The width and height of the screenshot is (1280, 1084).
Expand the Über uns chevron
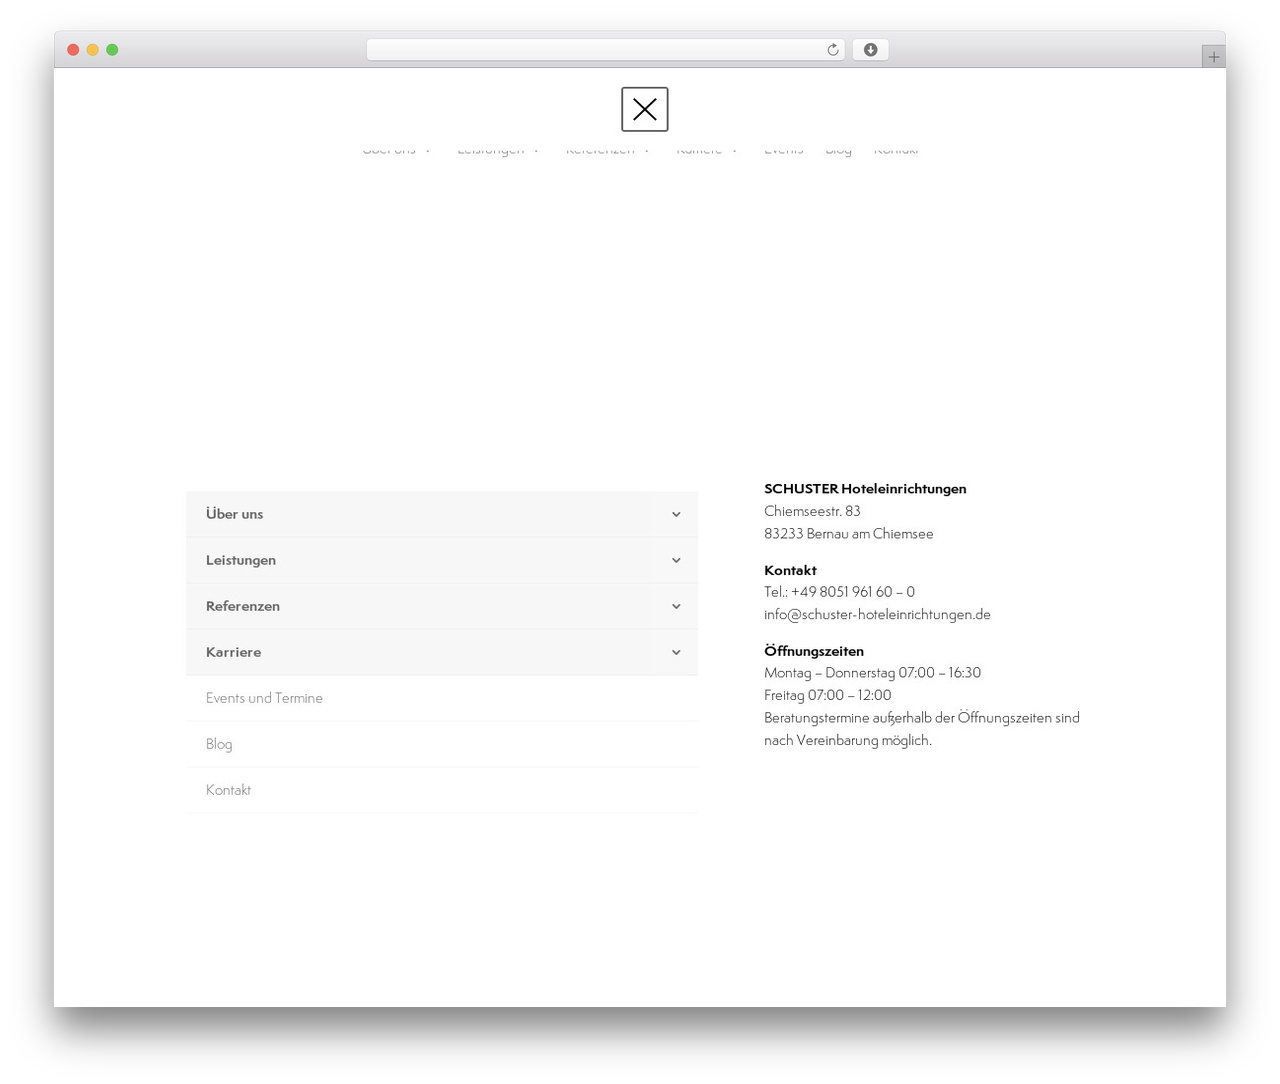[676, 514]
